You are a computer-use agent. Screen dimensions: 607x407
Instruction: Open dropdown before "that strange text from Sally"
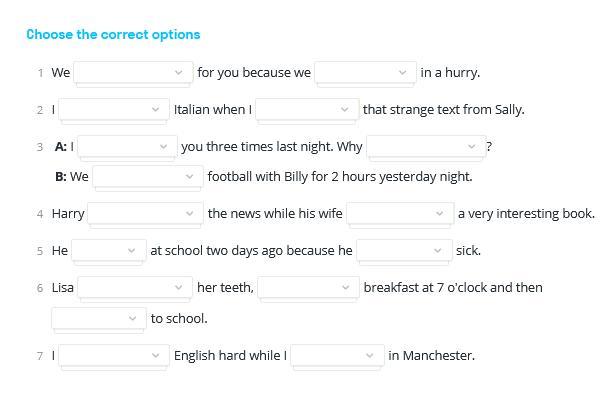307,109
